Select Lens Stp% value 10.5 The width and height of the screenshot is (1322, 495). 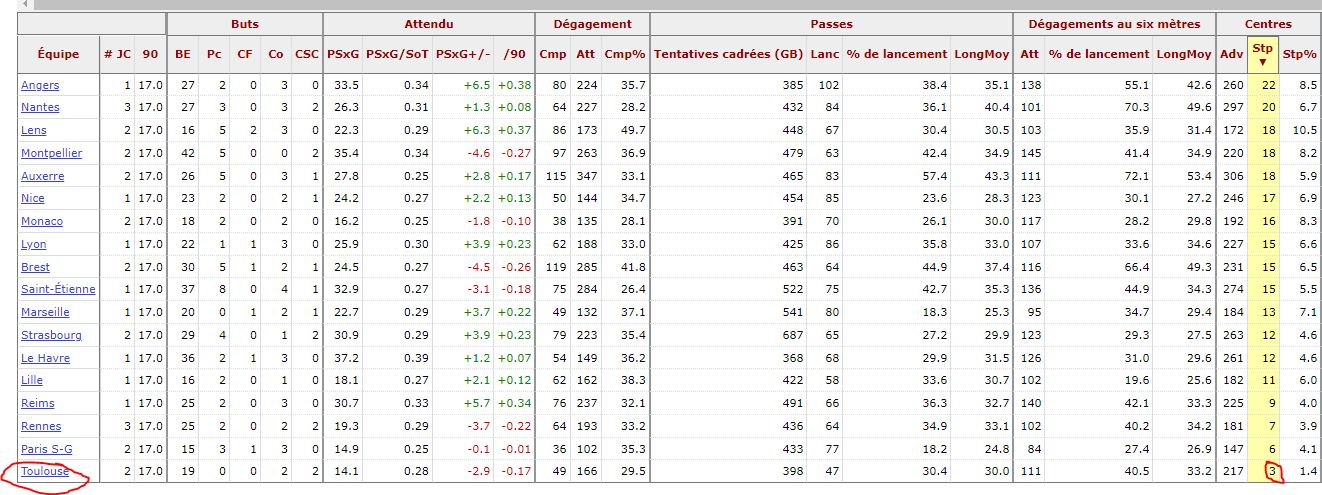1304,130
